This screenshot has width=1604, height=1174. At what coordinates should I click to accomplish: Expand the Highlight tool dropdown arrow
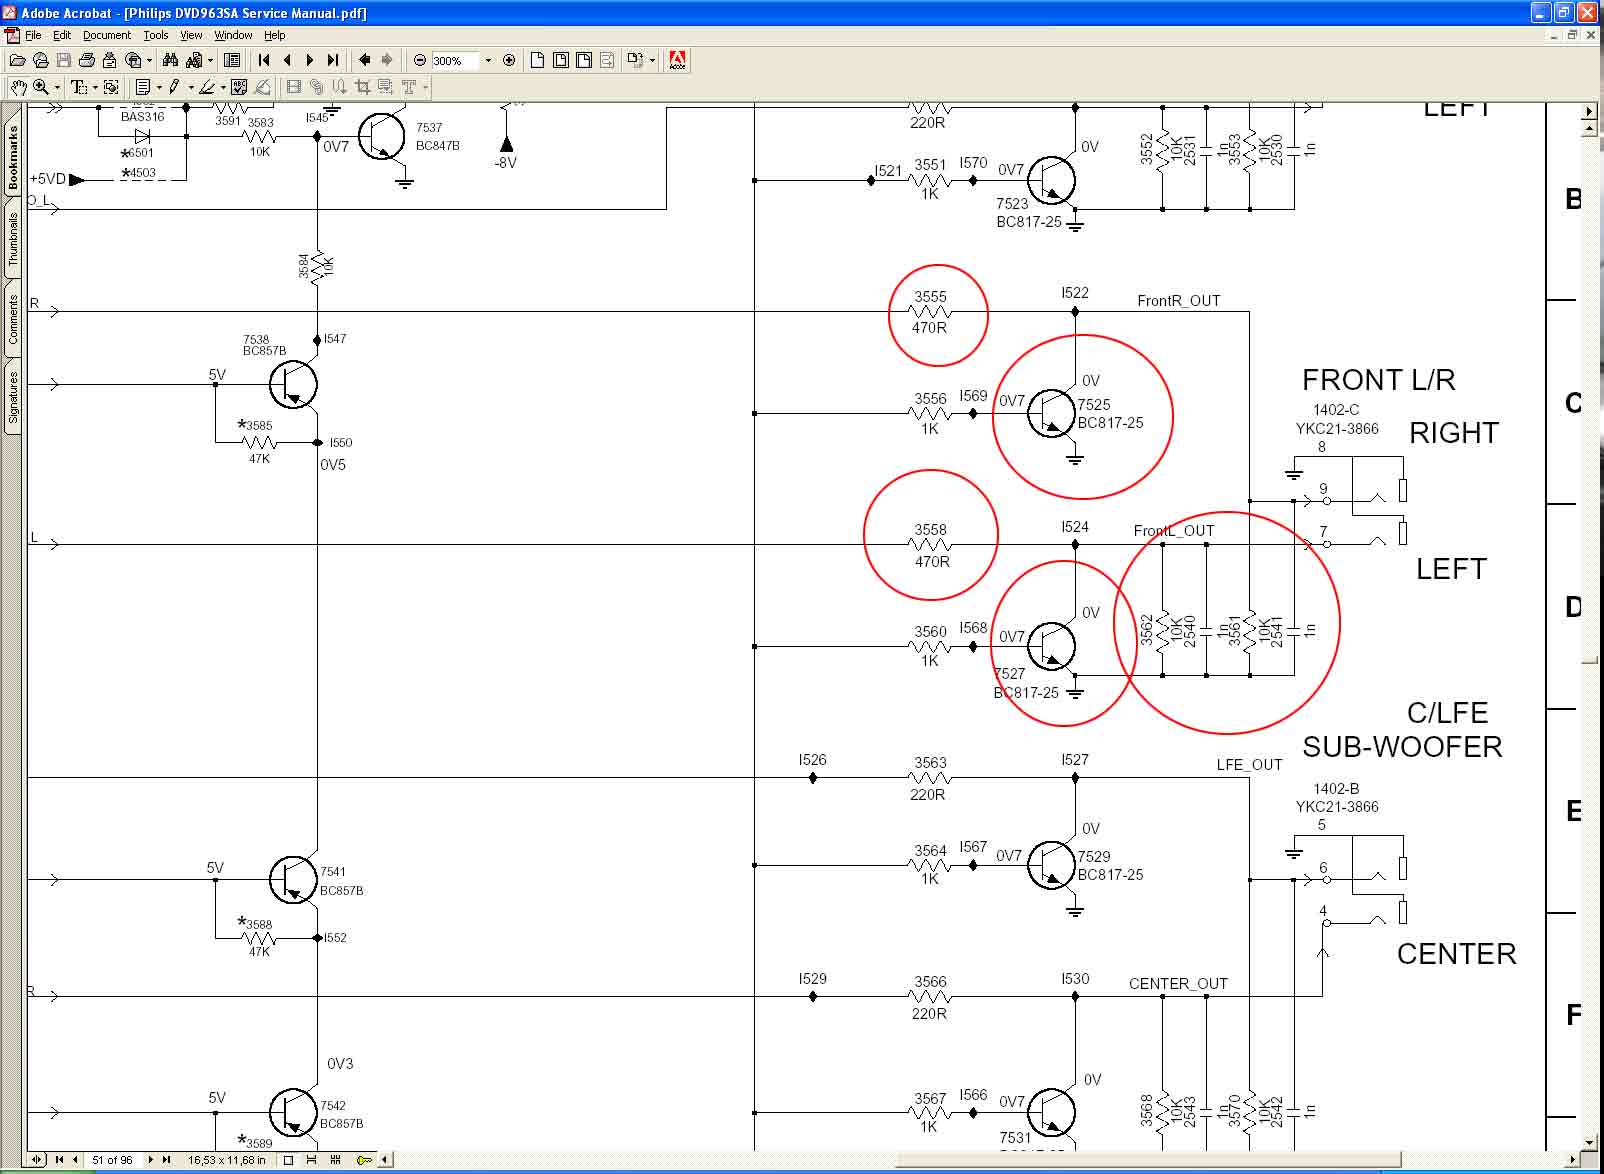(223, 87)
